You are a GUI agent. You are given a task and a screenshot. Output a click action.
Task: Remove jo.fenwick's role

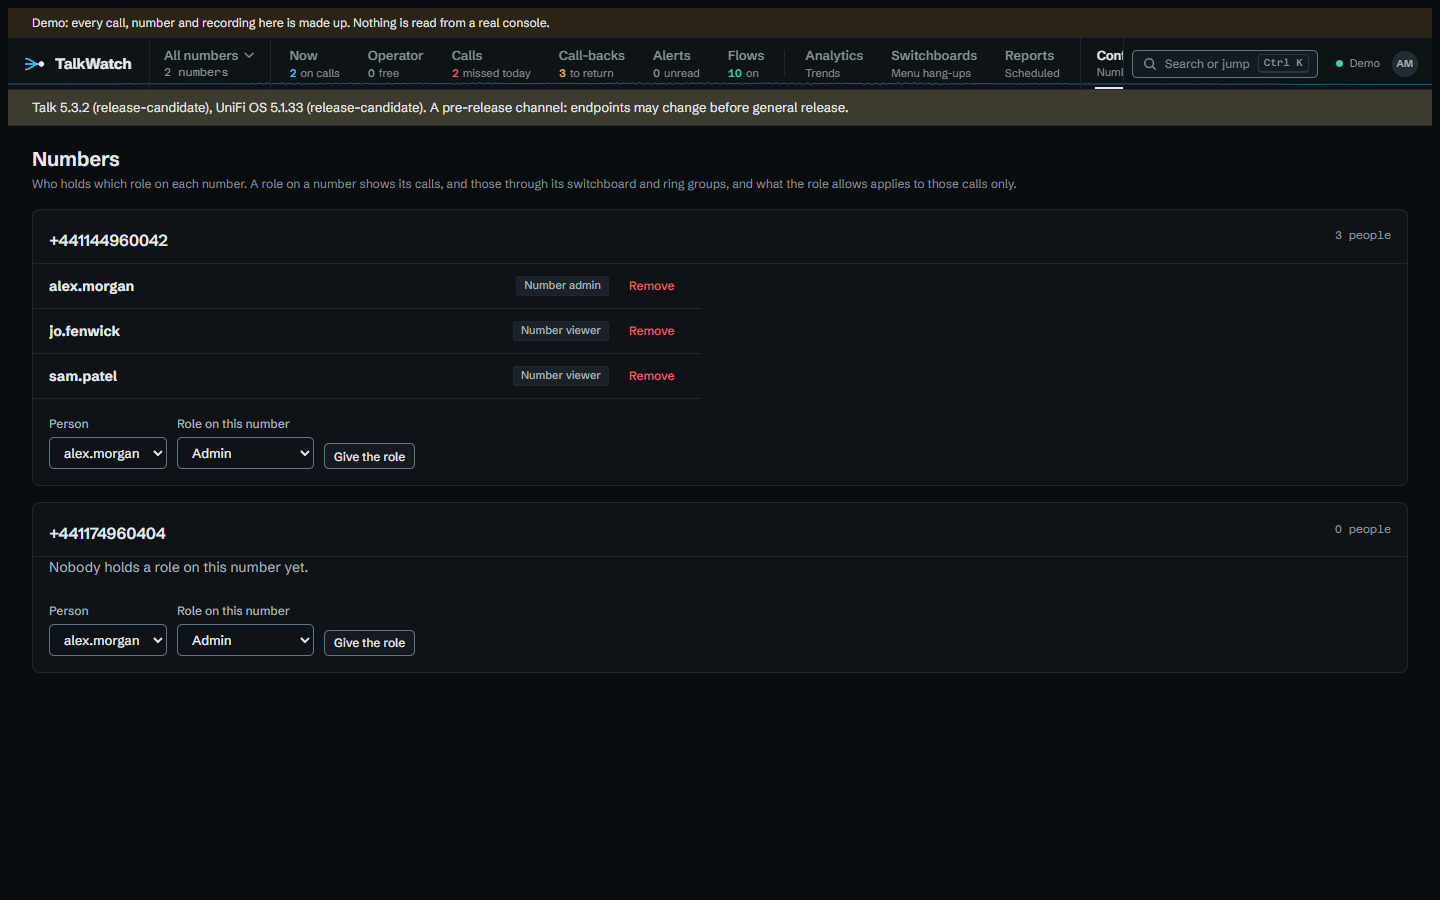click(x=652, y=331)
